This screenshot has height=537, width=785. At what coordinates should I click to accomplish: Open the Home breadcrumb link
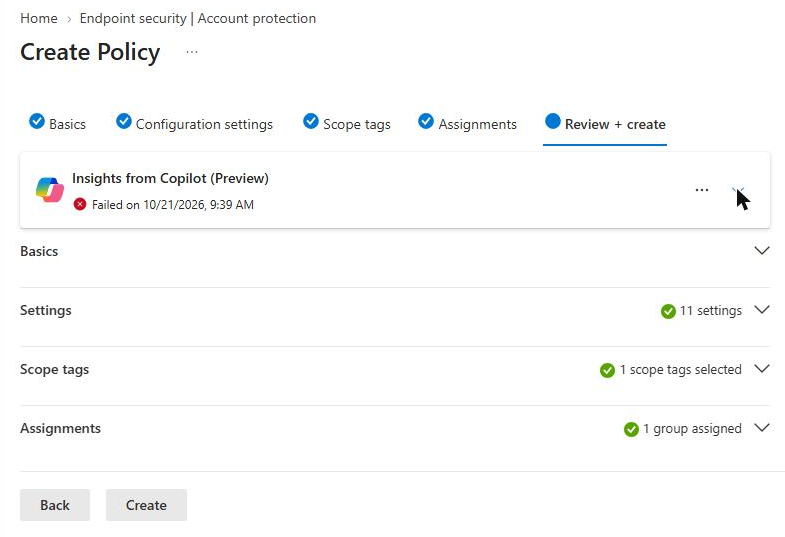pyautogui.click(x=39, y=19)
